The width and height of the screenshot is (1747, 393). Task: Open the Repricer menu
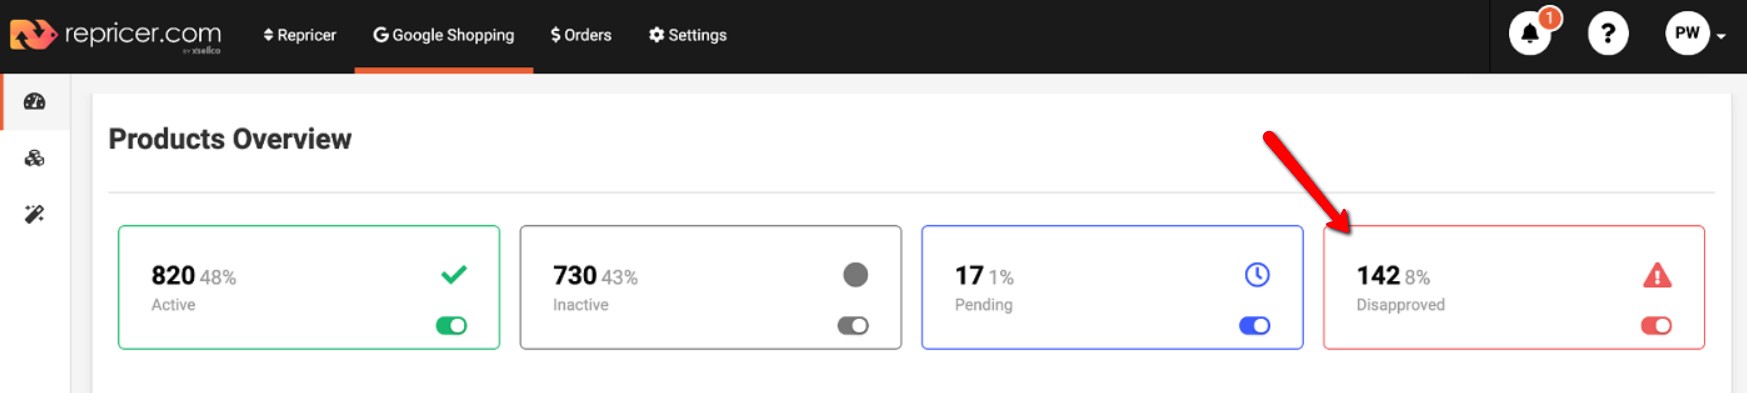300,35
